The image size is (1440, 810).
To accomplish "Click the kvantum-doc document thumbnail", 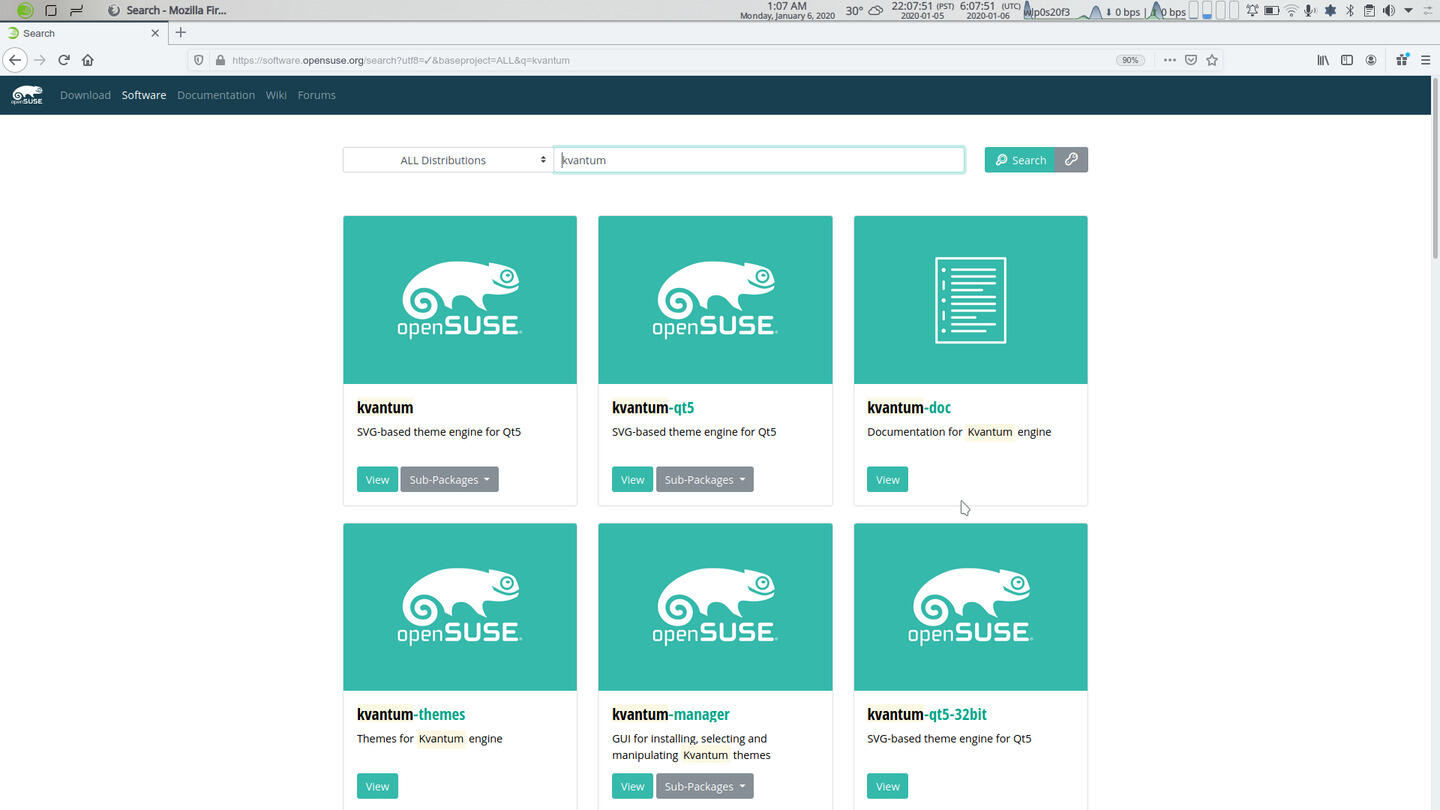I will (970, 300).
